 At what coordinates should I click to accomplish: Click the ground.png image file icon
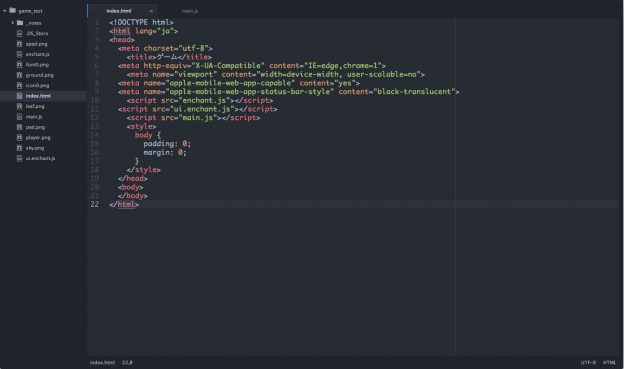19,75
